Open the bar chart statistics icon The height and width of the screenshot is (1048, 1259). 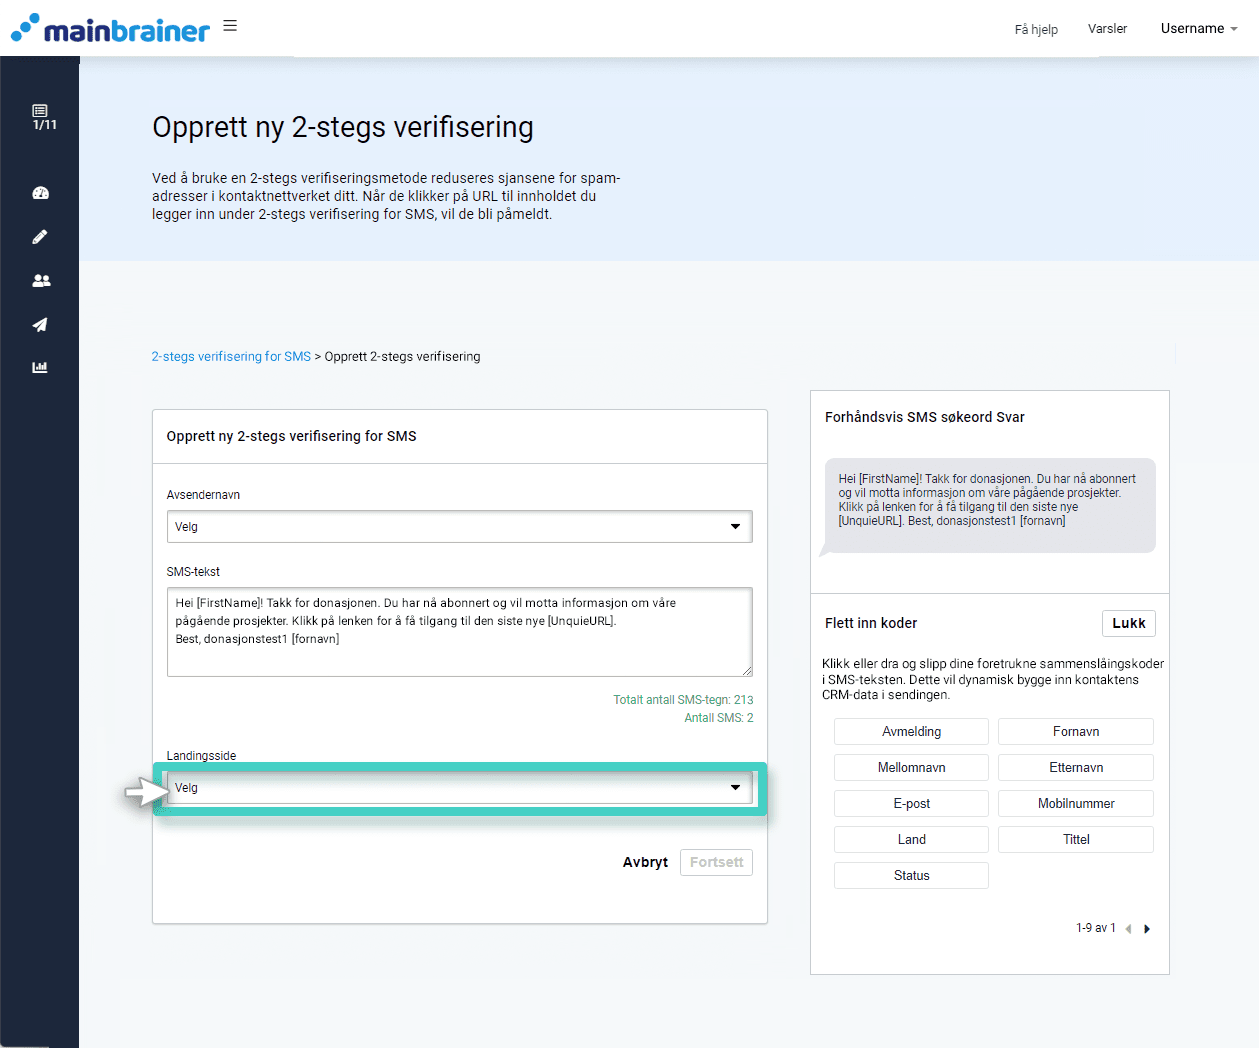coord(40,367)
